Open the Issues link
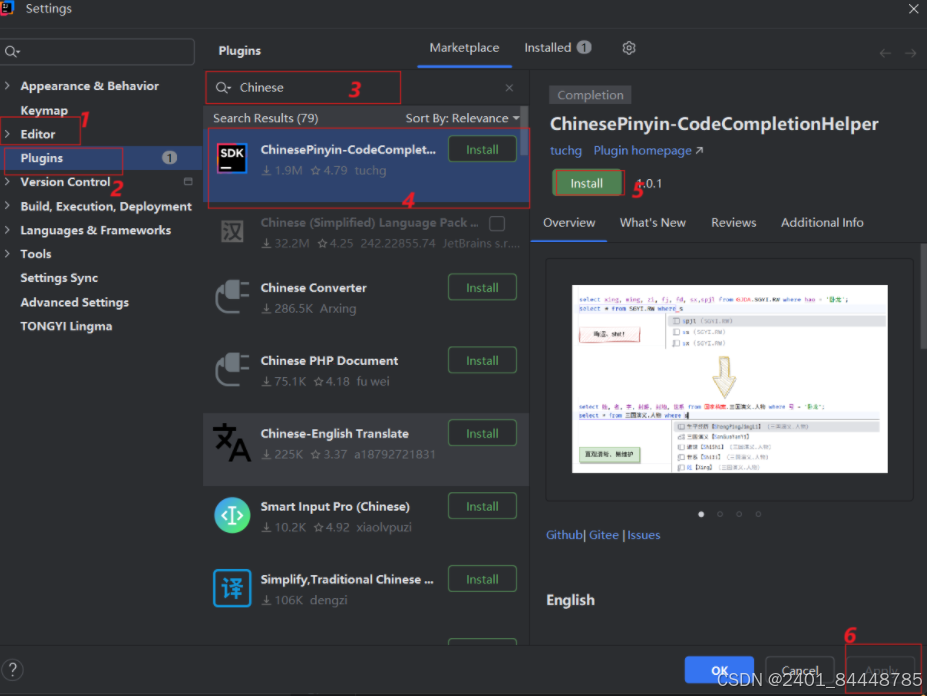Image resolution: width=927 pixels, height=696 pixels. pos(644,535)
